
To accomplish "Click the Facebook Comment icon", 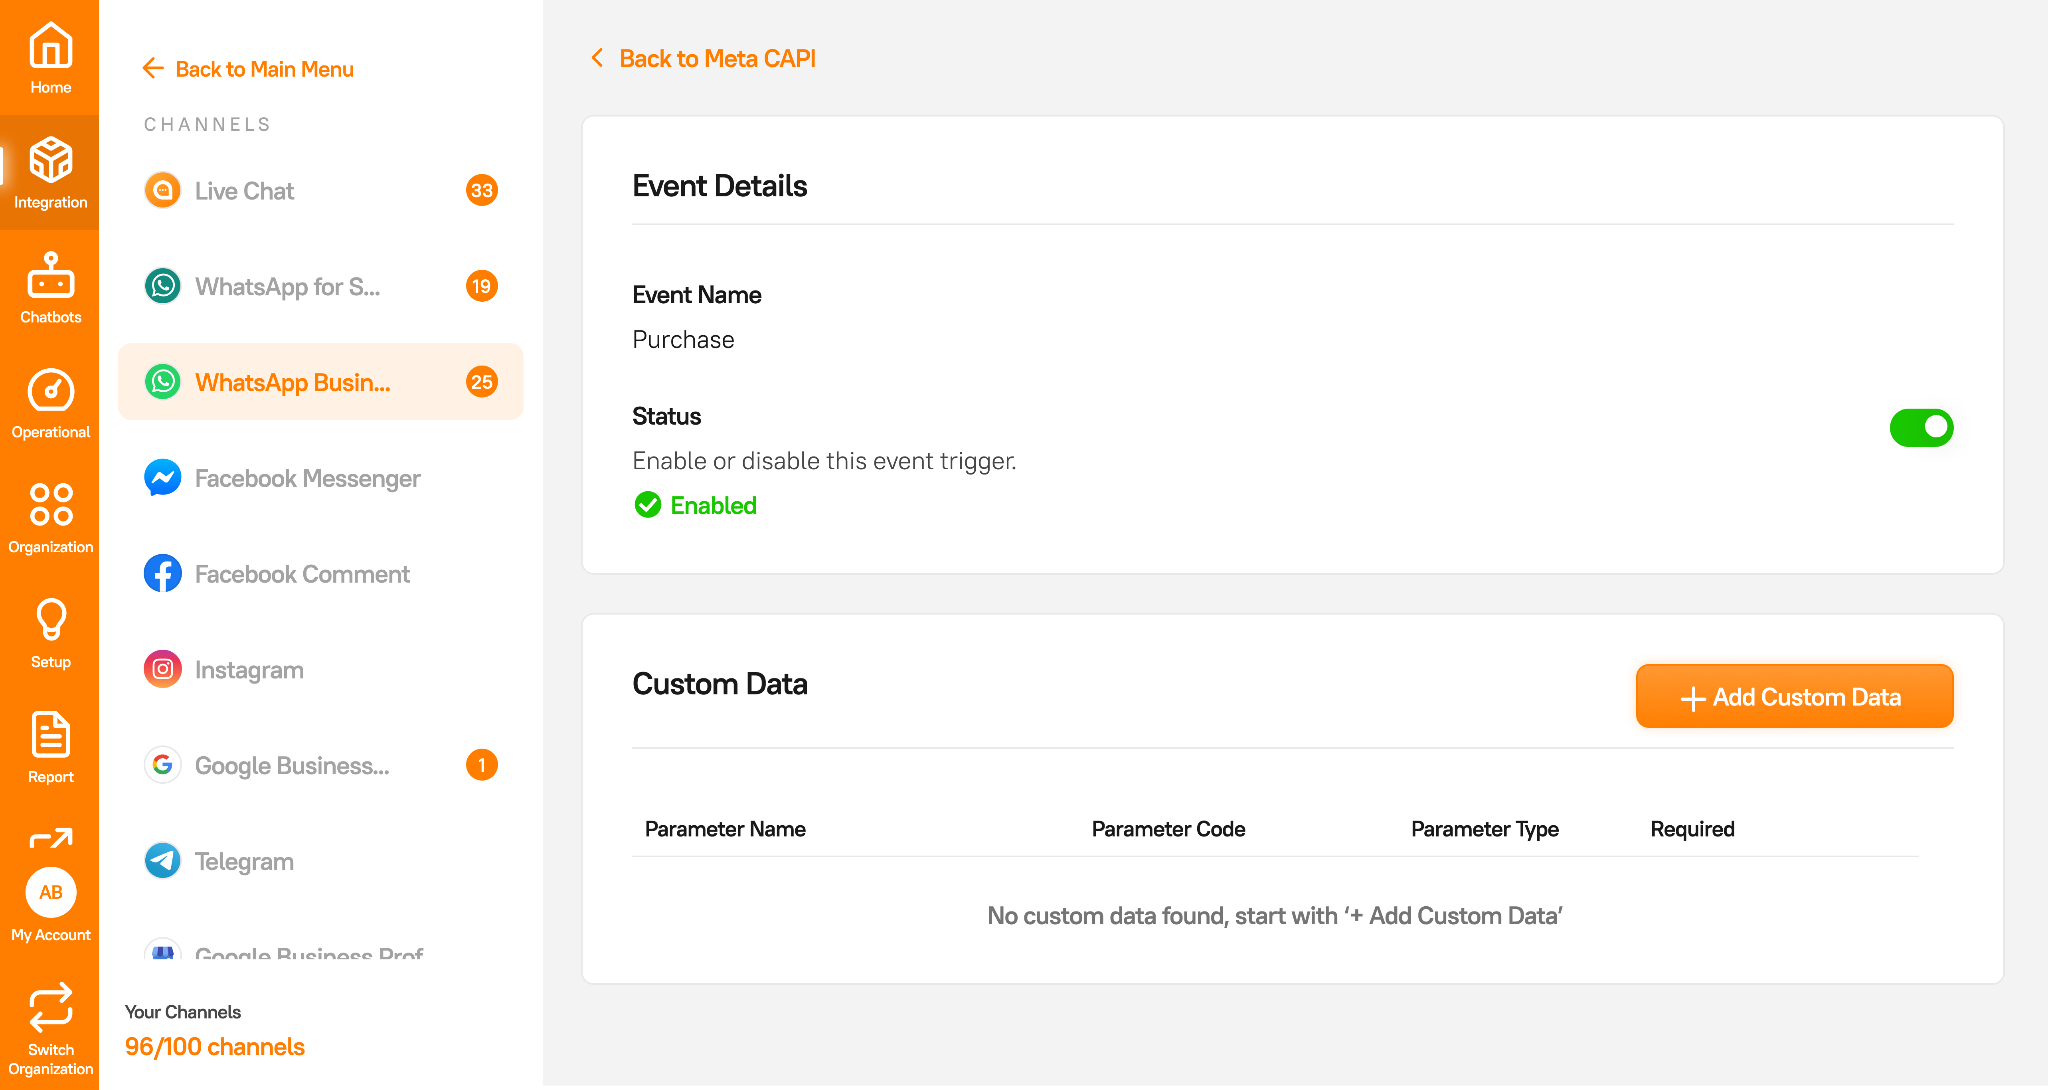I will [x=163, y=574].
